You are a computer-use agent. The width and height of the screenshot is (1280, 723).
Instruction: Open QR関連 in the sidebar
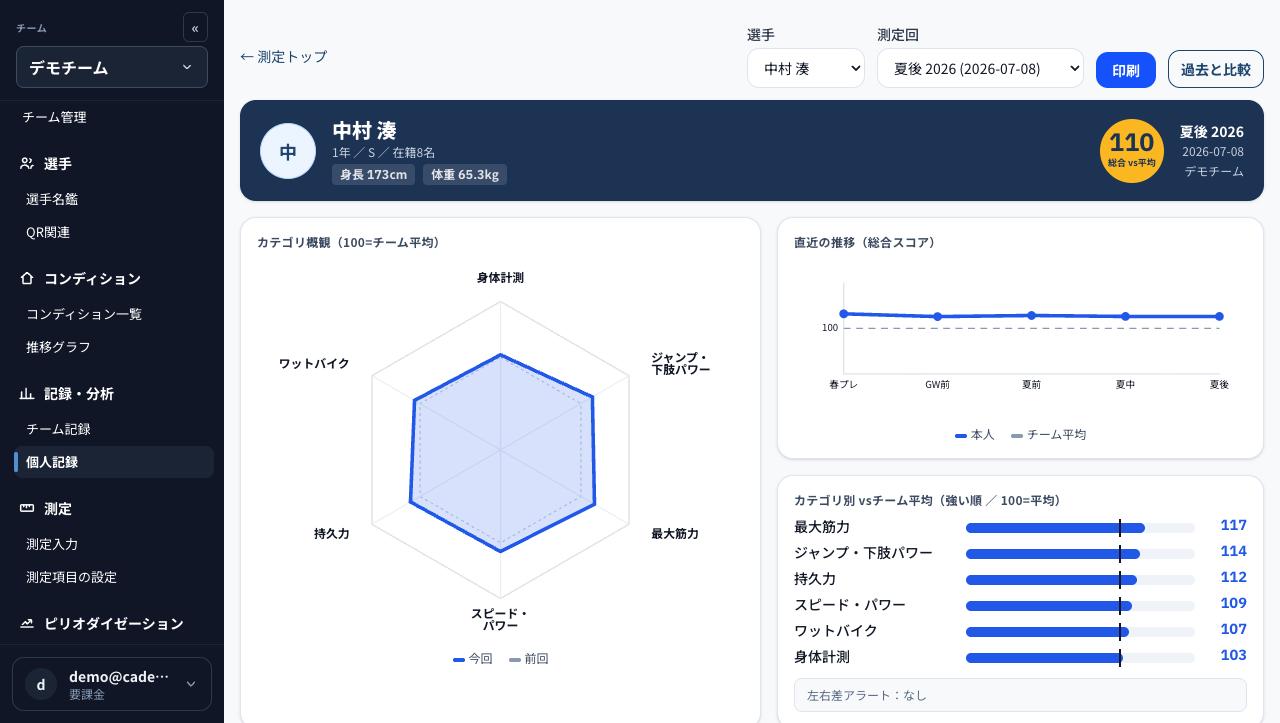tap(48, 232)
